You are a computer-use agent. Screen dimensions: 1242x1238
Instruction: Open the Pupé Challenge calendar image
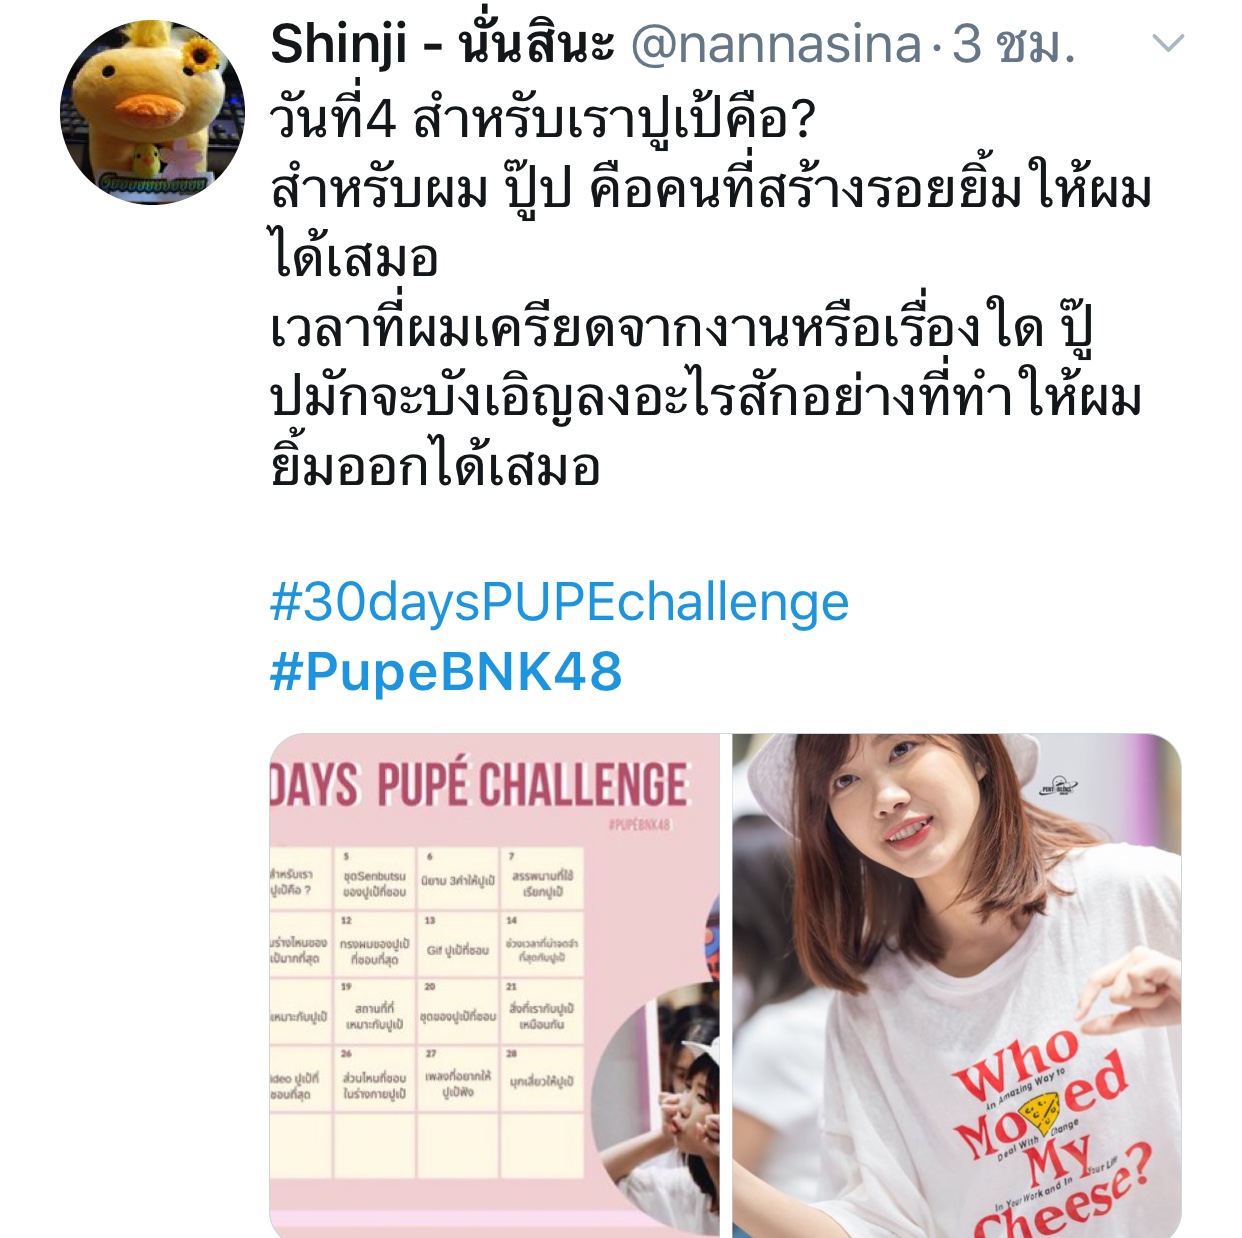coord(494,985)
